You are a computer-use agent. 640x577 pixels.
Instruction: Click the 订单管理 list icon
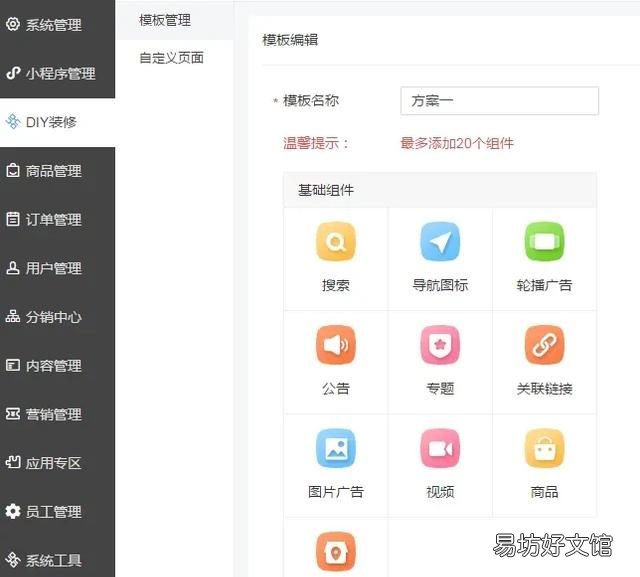13,219
